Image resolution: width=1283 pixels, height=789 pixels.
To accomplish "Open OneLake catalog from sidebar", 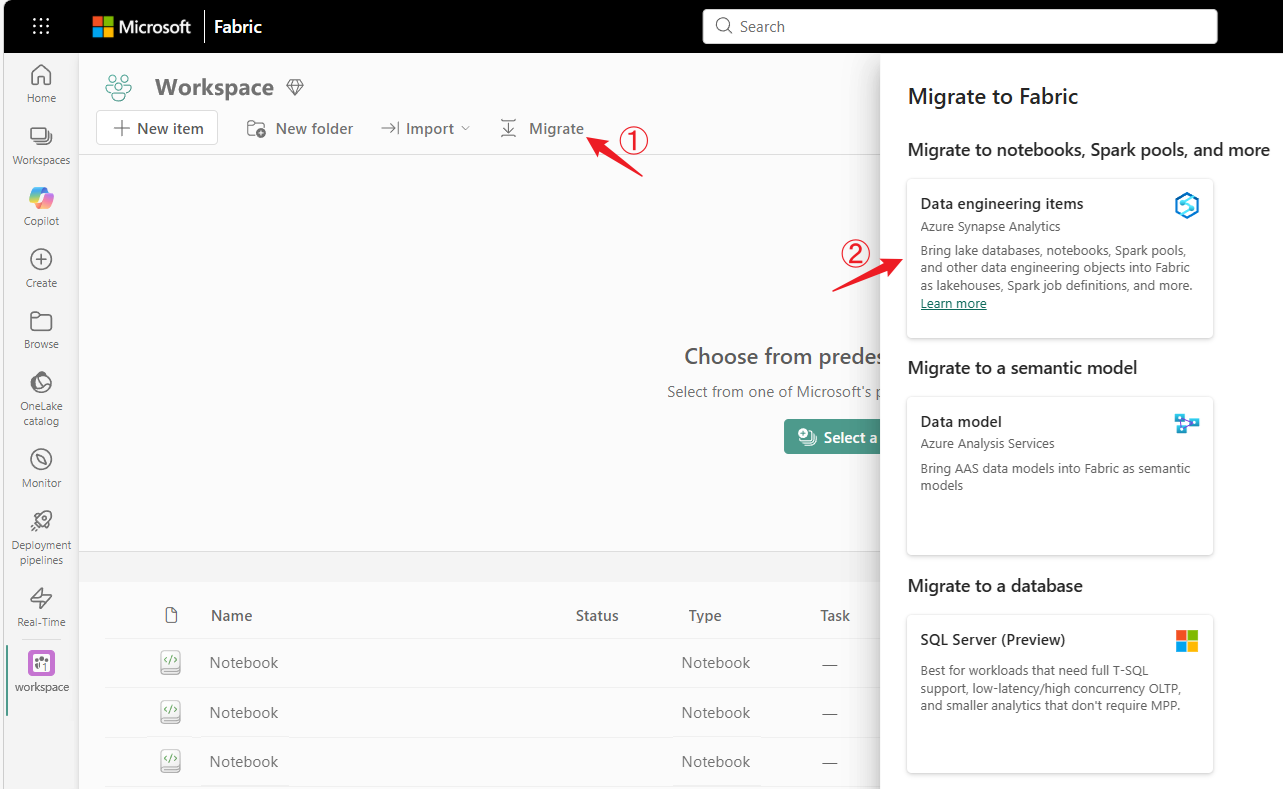I will click(41, 399).
